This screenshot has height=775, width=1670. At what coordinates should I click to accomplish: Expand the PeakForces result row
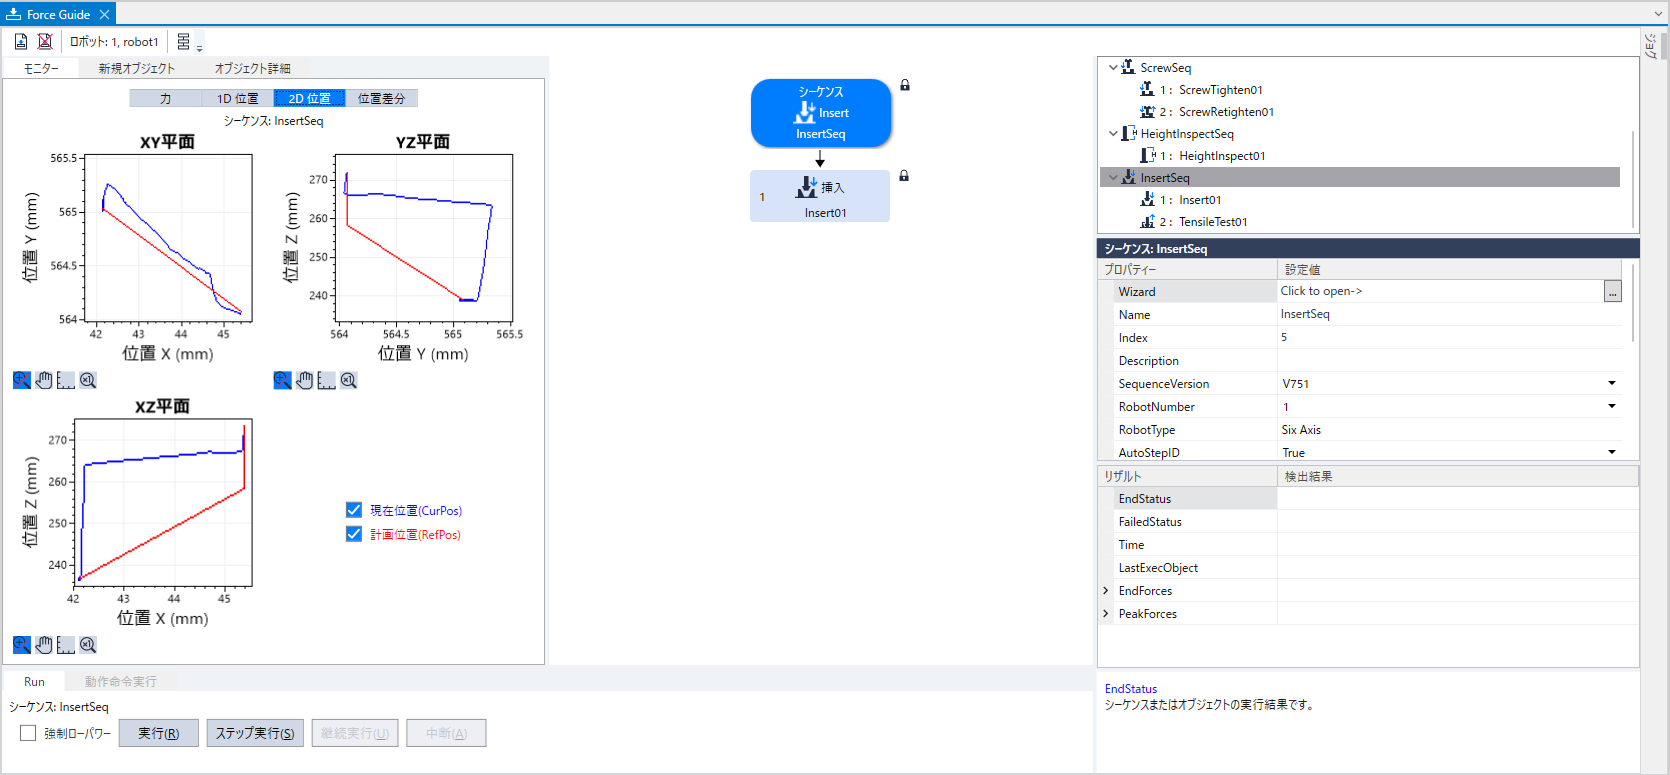pos(1106,614)
